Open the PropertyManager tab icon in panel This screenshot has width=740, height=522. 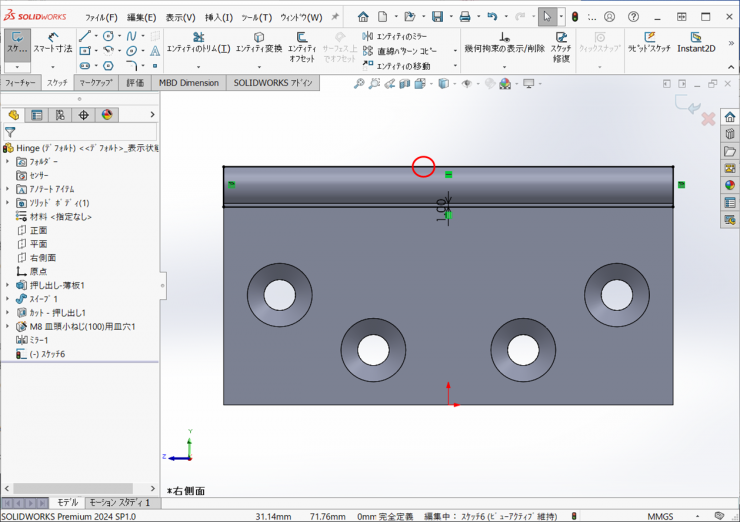pos(37,115)
